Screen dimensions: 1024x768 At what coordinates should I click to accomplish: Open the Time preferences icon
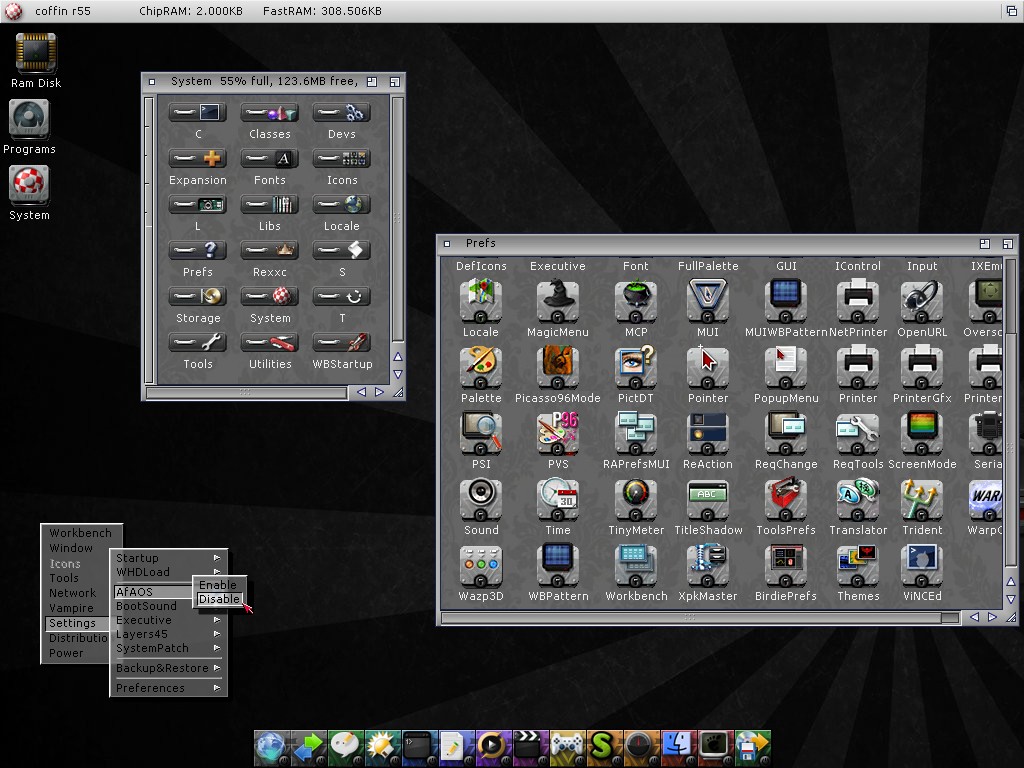pyautogui.click(x=558, y=498)
